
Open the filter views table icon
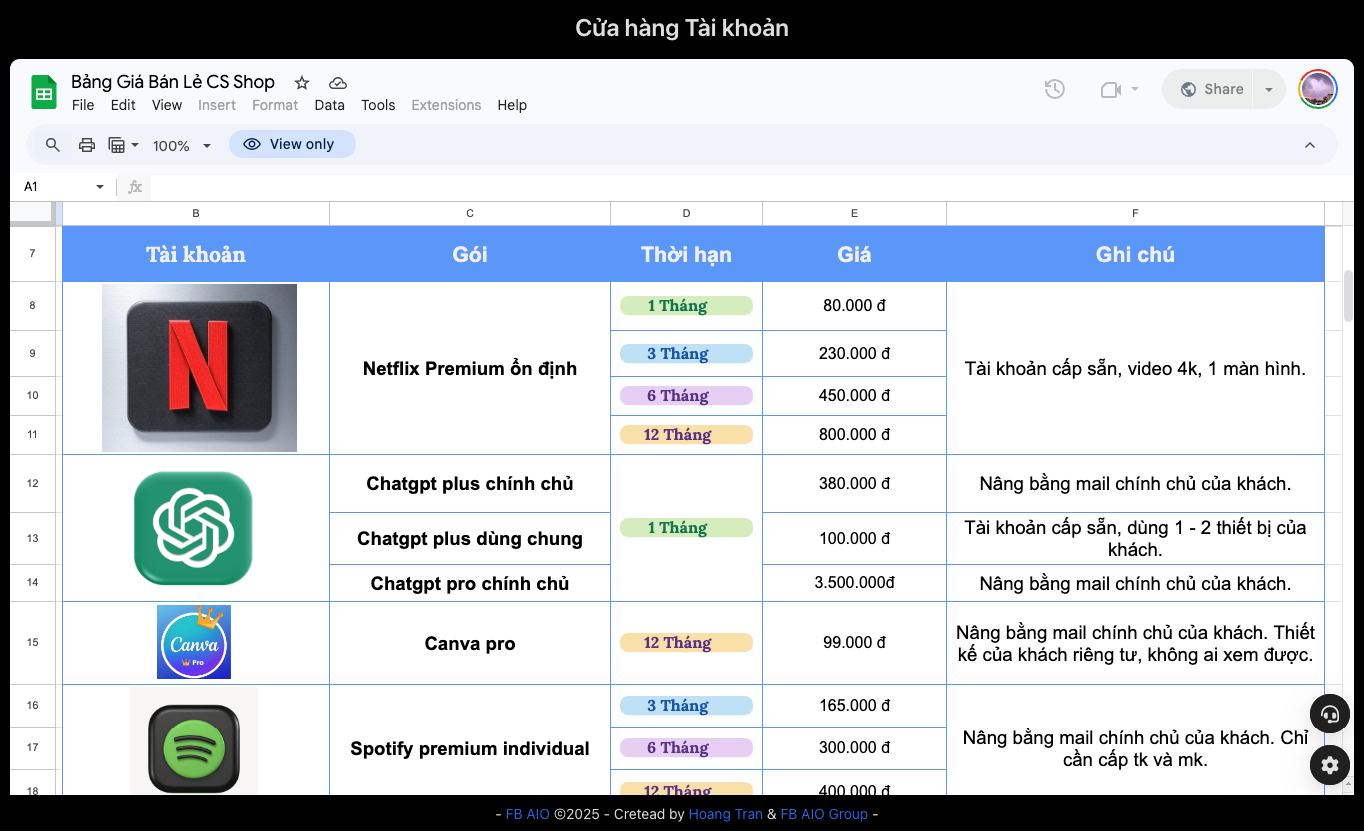[117, 145]
